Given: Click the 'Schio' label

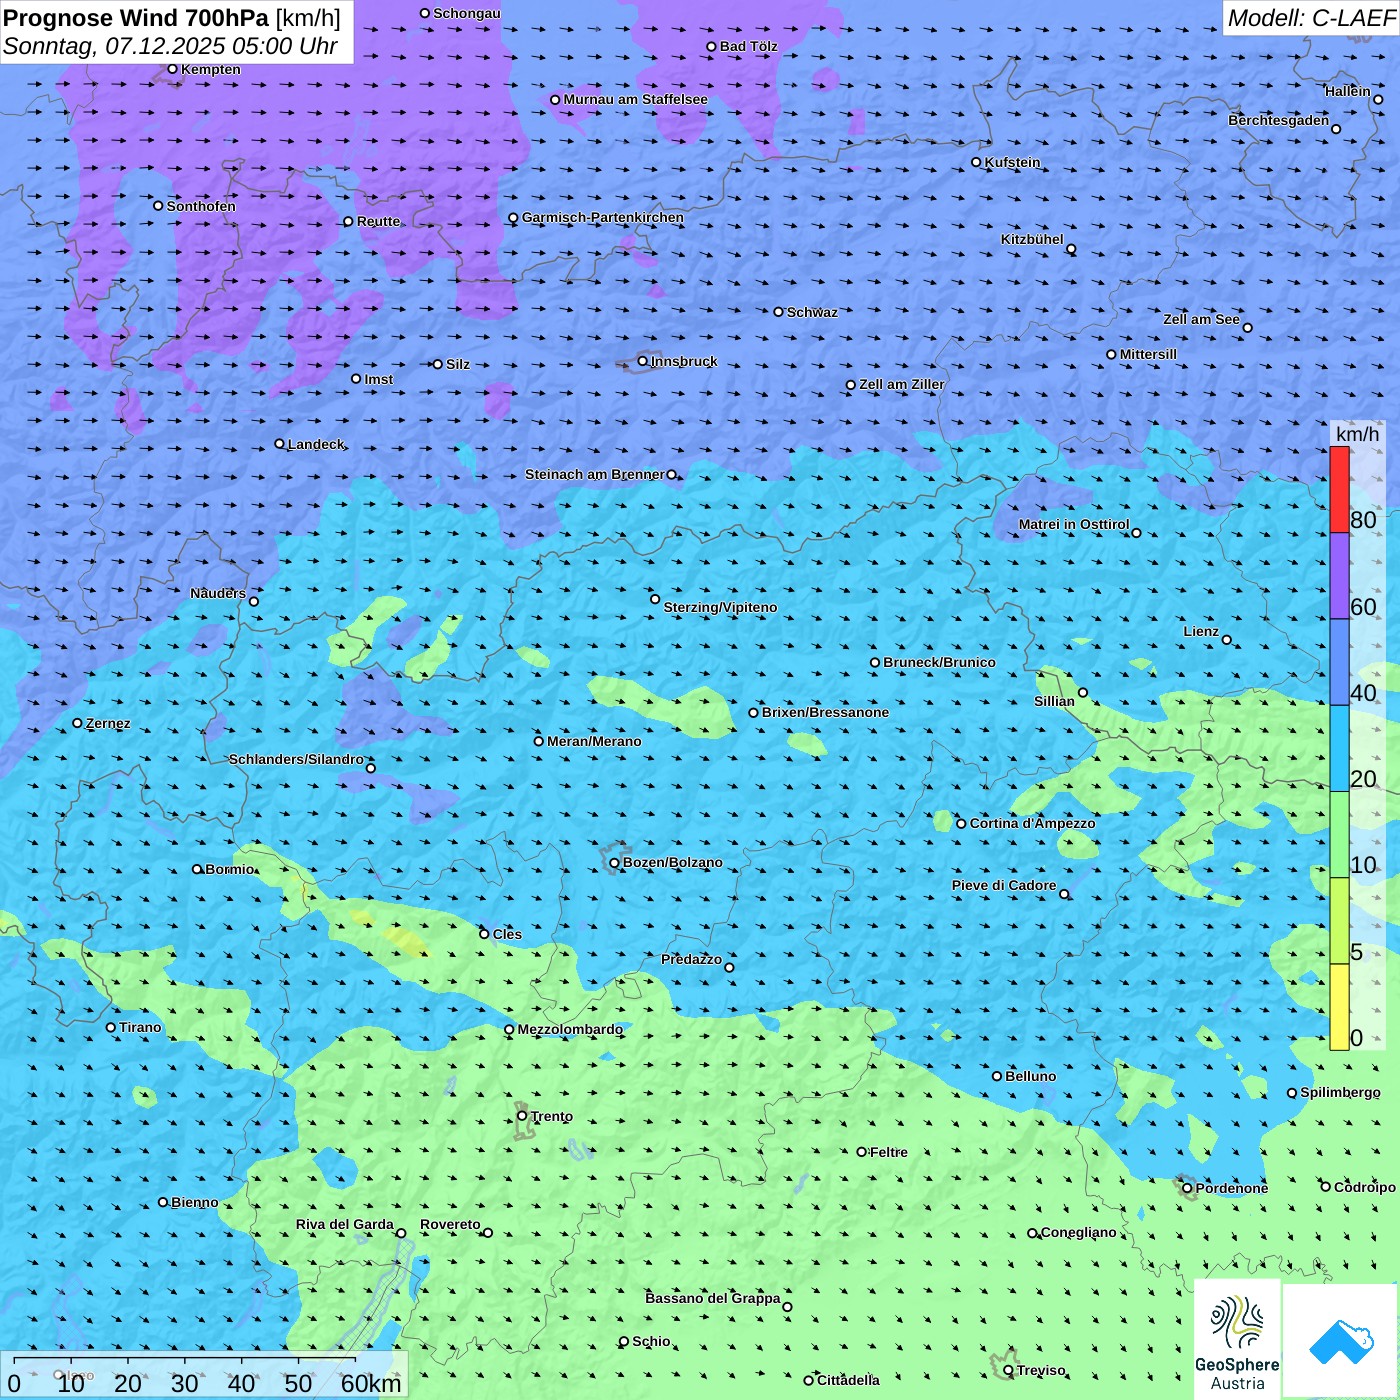Looking at the screenshot, I should (651, 1341).
